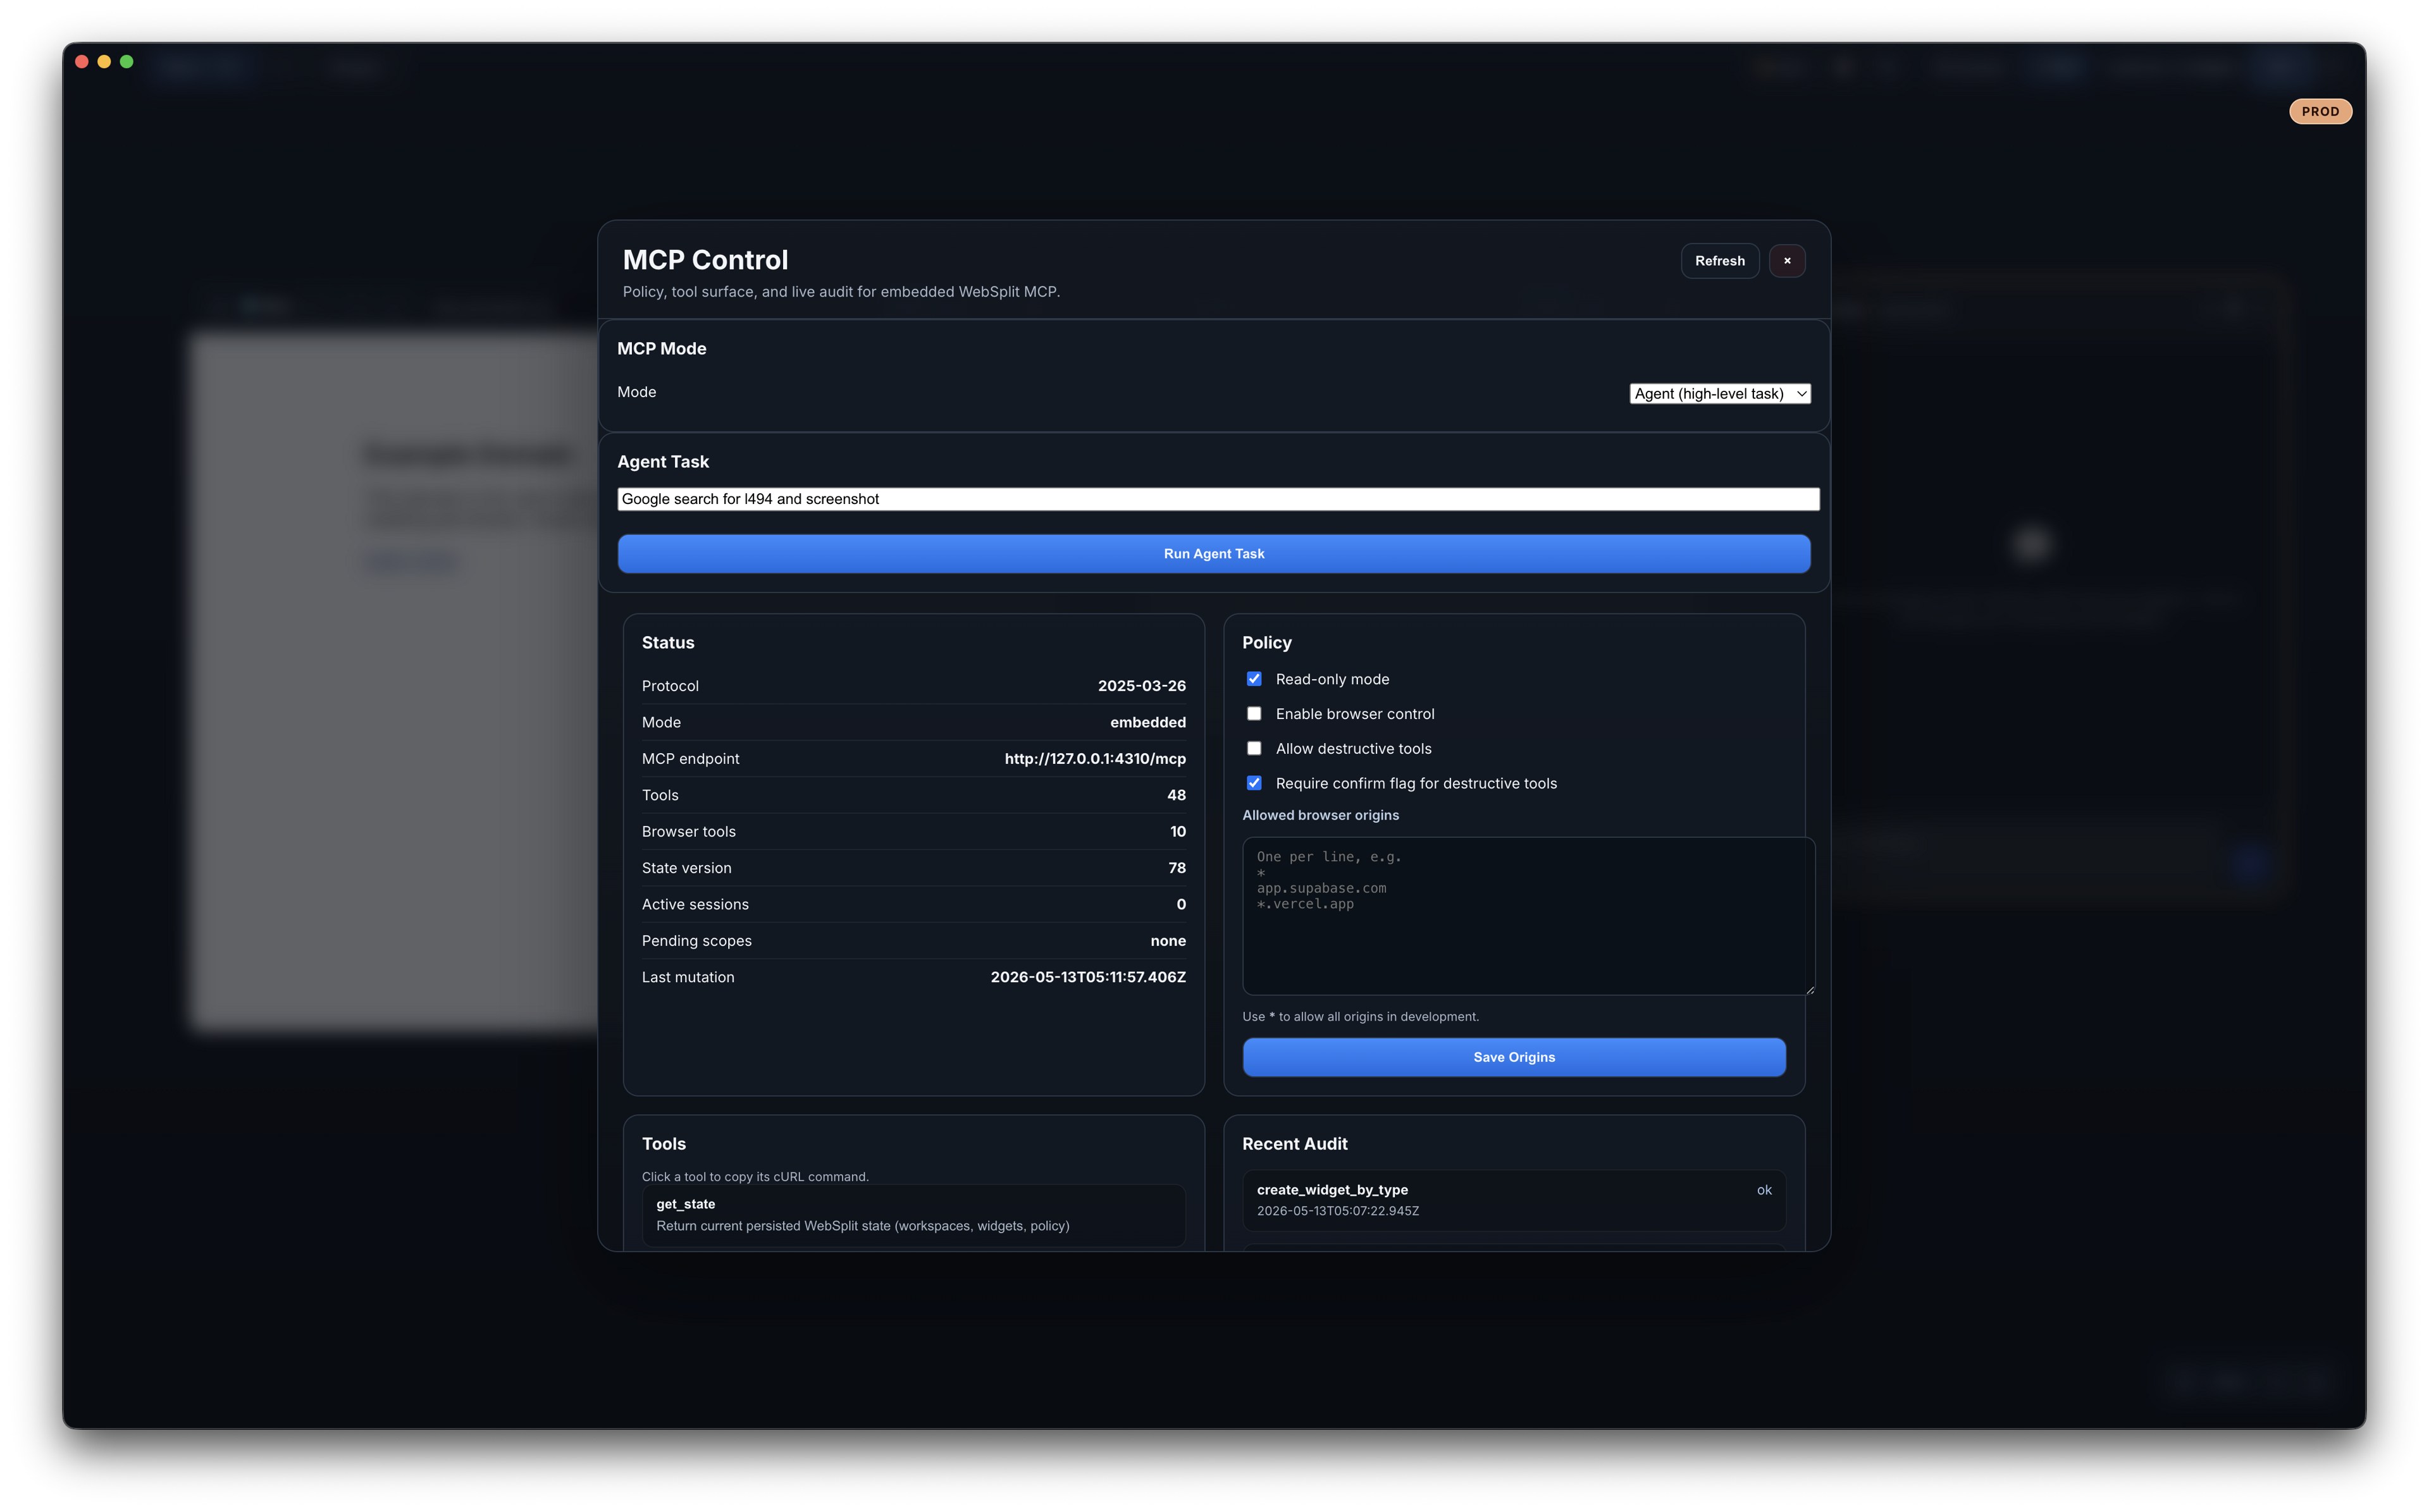Click the Allowed browser origins label

(1320, 815)
